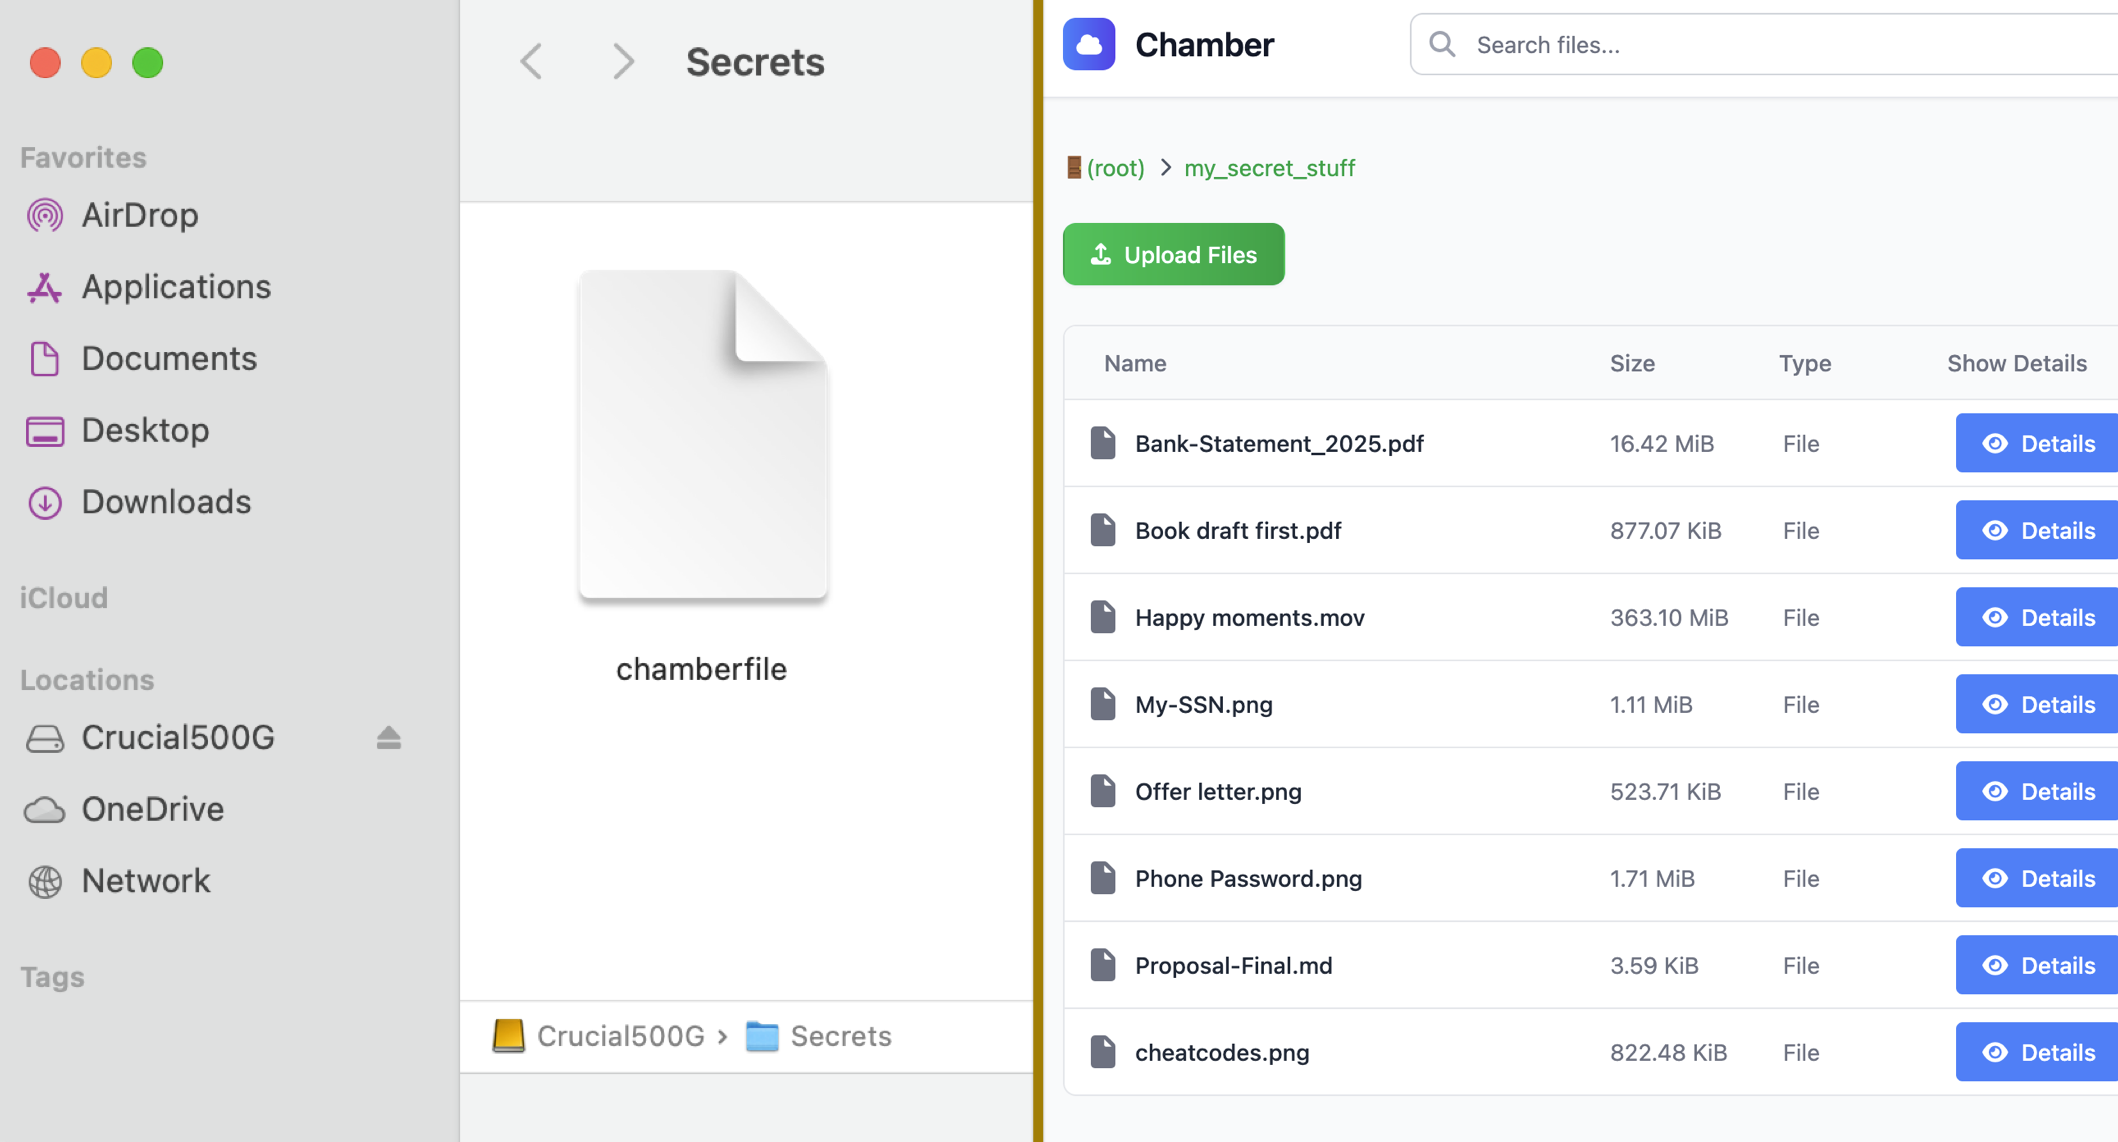Select OneDrive under Locations
The image size is (2118, 1142).
pyautogui.click(x=152, y=809)
